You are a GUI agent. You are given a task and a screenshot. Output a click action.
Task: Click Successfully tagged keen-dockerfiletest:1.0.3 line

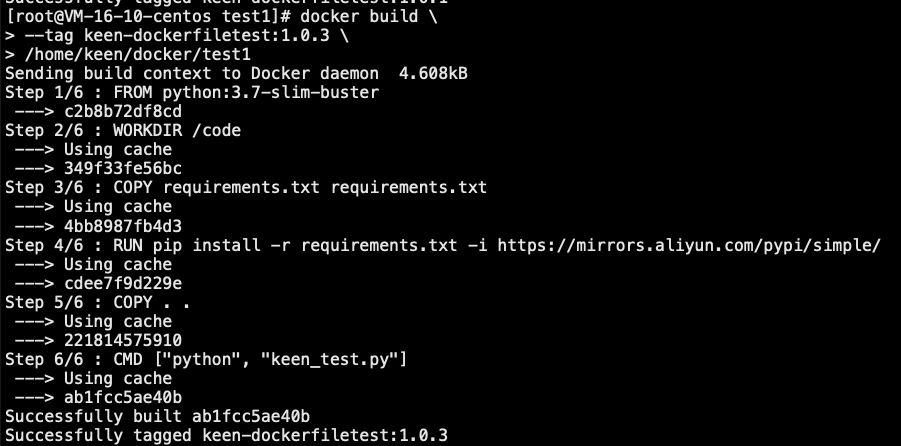pos(226,435)
